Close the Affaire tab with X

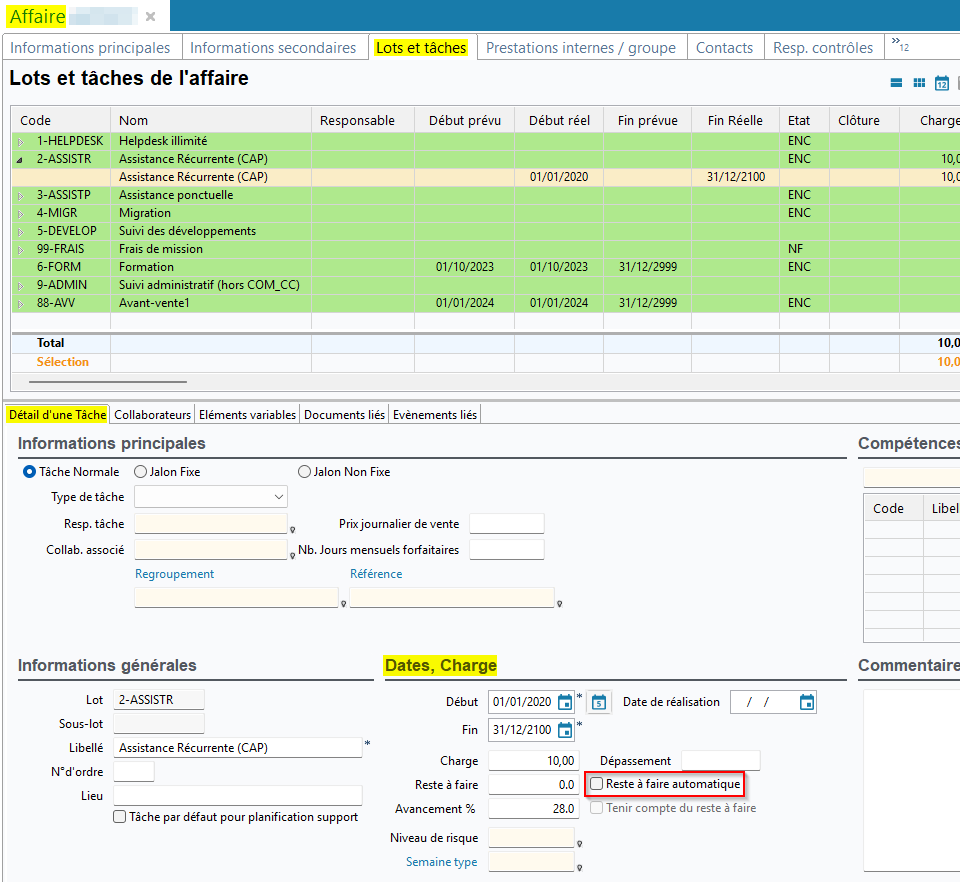coord(150,17)
